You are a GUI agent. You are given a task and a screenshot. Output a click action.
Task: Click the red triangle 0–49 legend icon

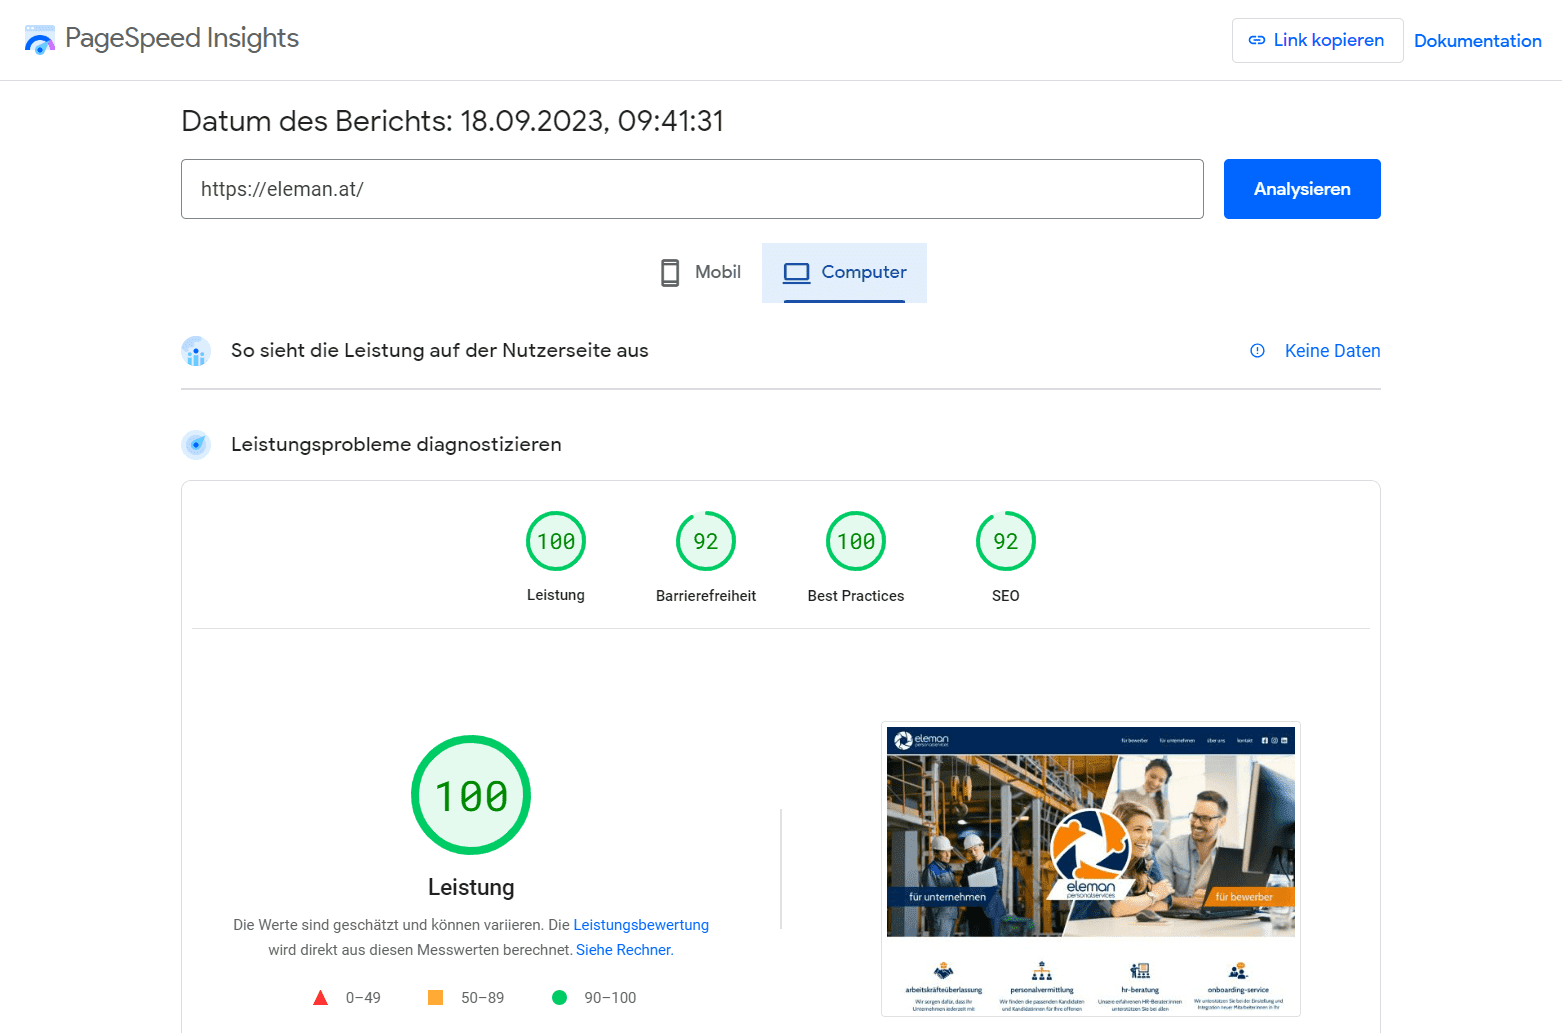point(320,998)
